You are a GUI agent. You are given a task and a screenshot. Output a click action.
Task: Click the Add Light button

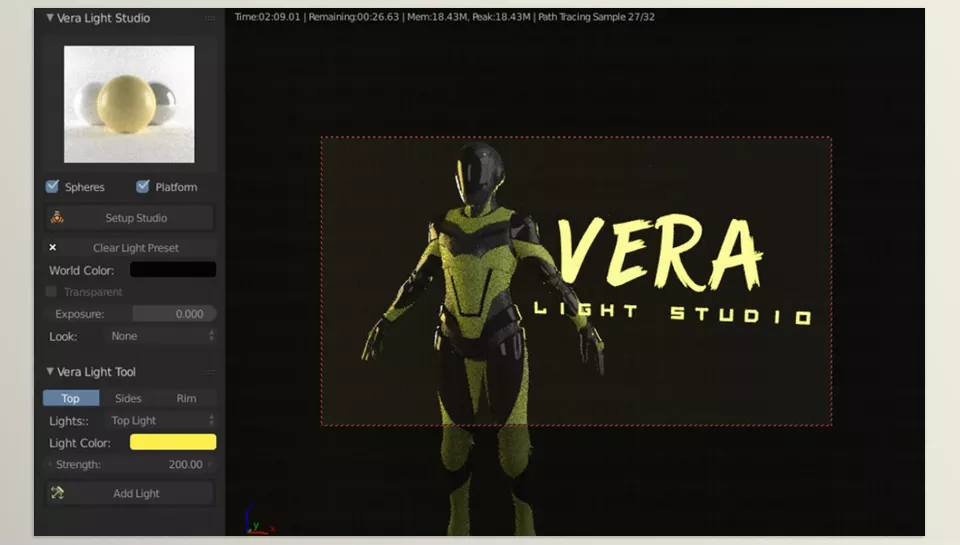click(130, 494)
